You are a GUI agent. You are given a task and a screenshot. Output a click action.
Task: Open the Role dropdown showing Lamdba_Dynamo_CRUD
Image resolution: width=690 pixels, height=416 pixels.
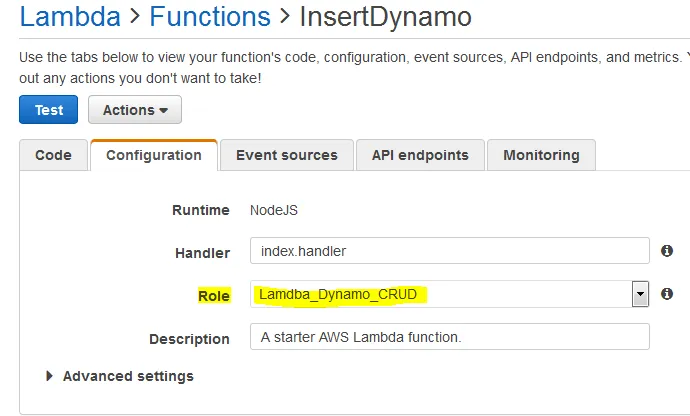tap(640, 294)
